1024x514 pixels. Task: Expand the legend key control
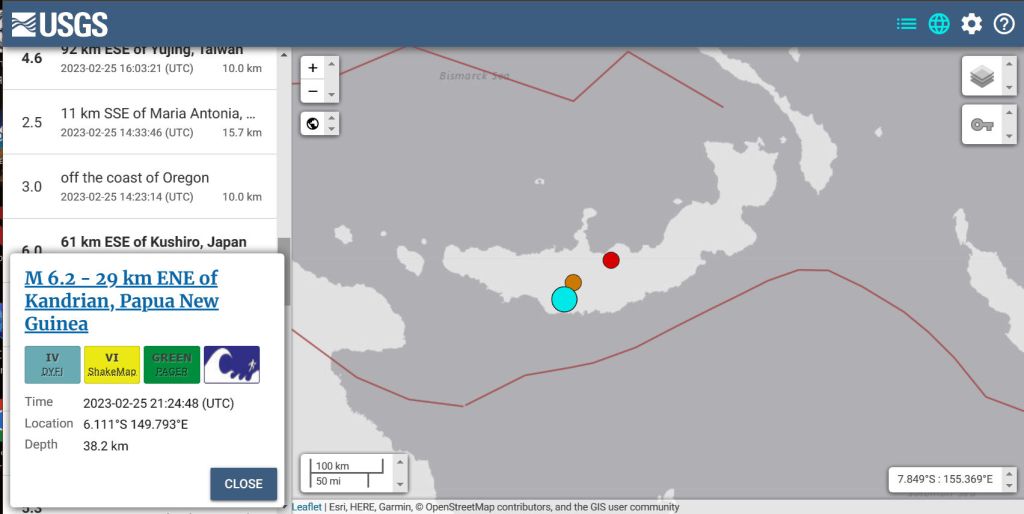click(982, 125)
